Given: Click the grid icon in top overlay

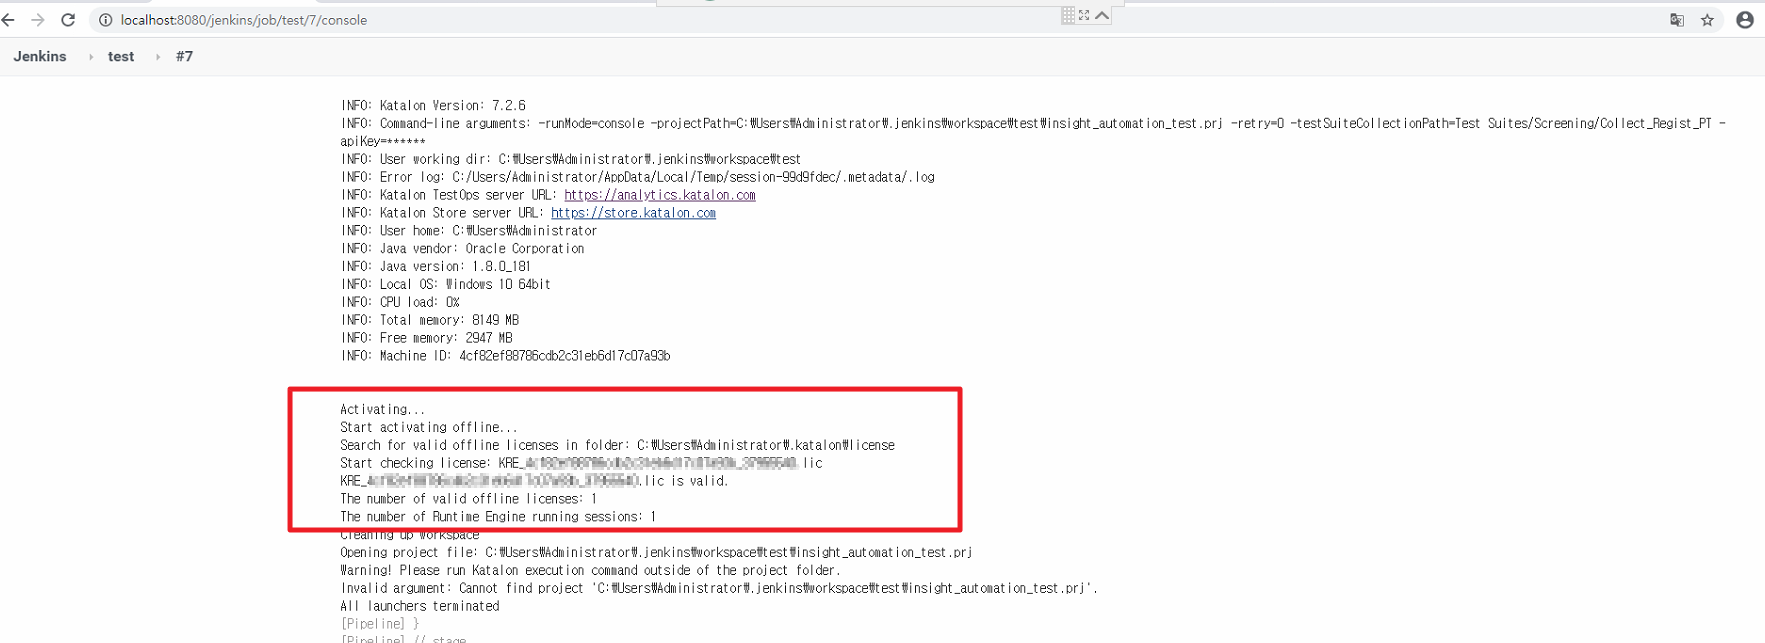Looking at the screenshot, I should click(1068, 15).
